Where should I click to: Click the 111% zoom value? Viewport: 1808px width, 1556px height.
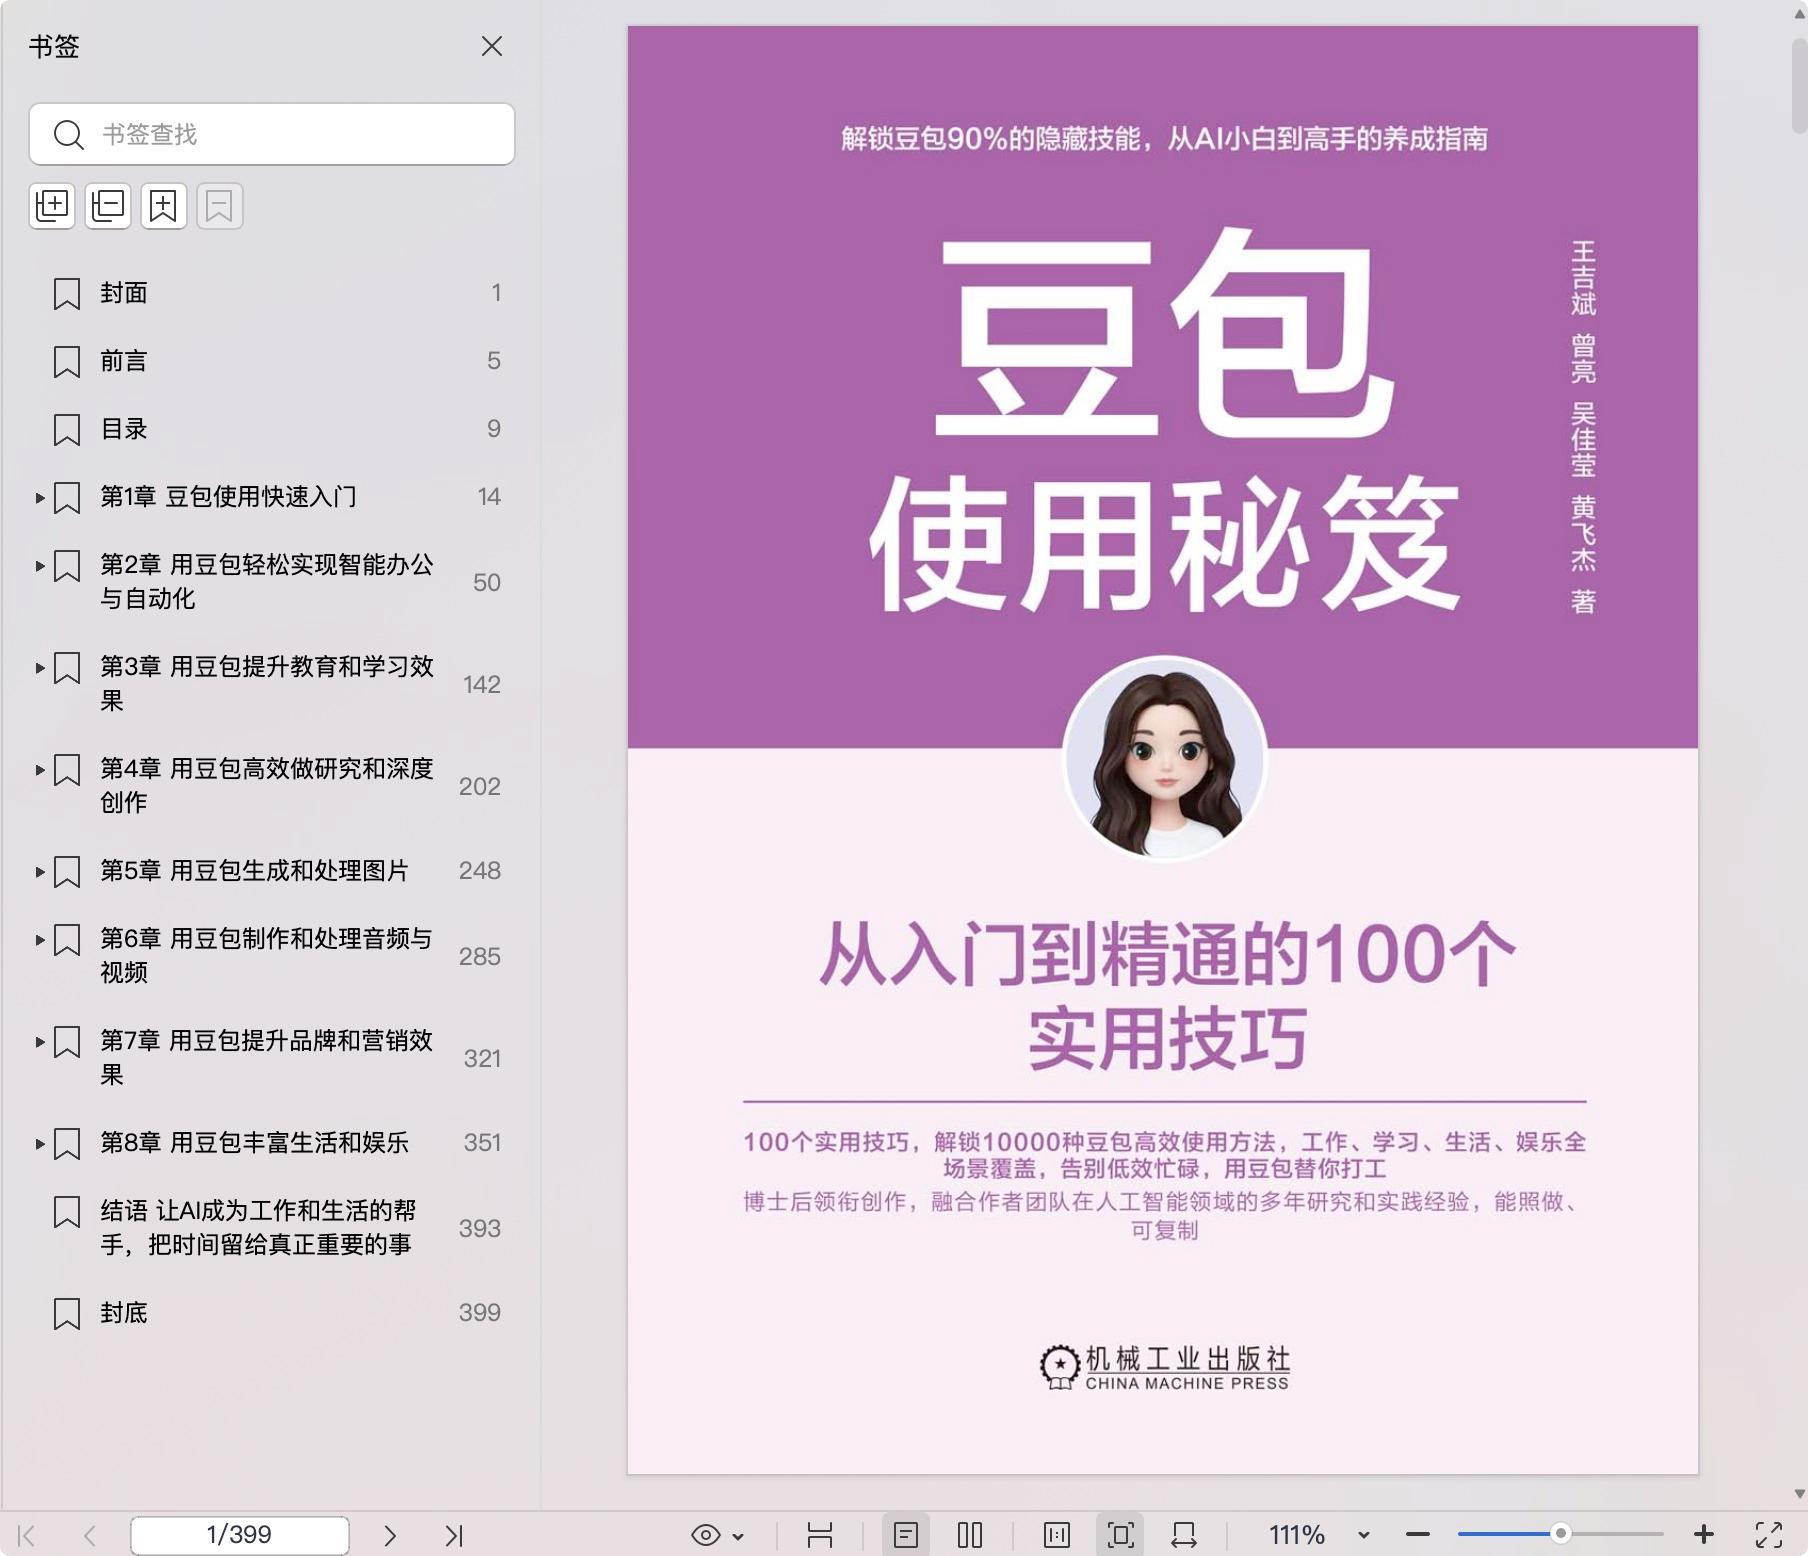point(1297,1535)
